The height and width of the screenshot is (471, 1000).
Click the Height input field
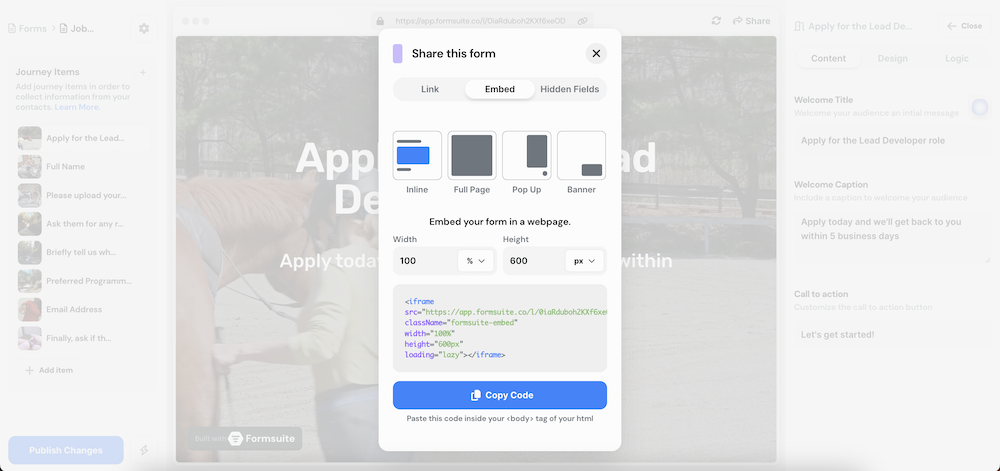533,261
